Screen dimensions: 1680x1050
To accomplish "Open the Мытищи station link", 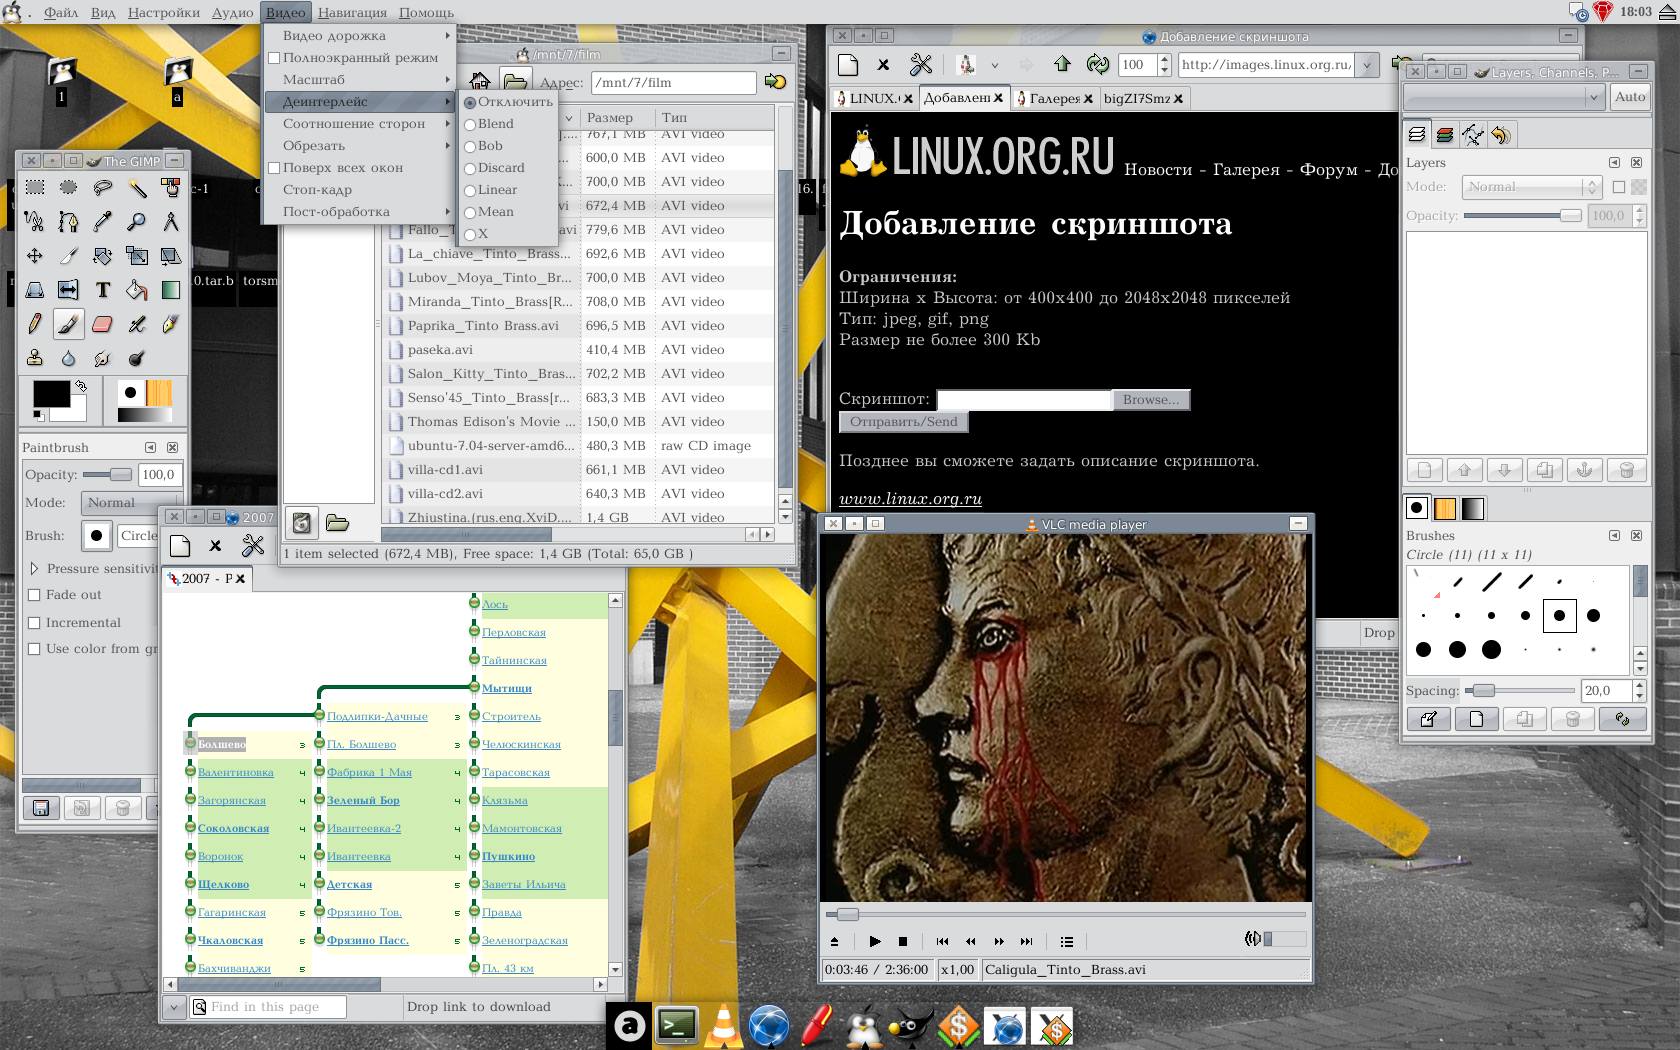I will point(507,688).
